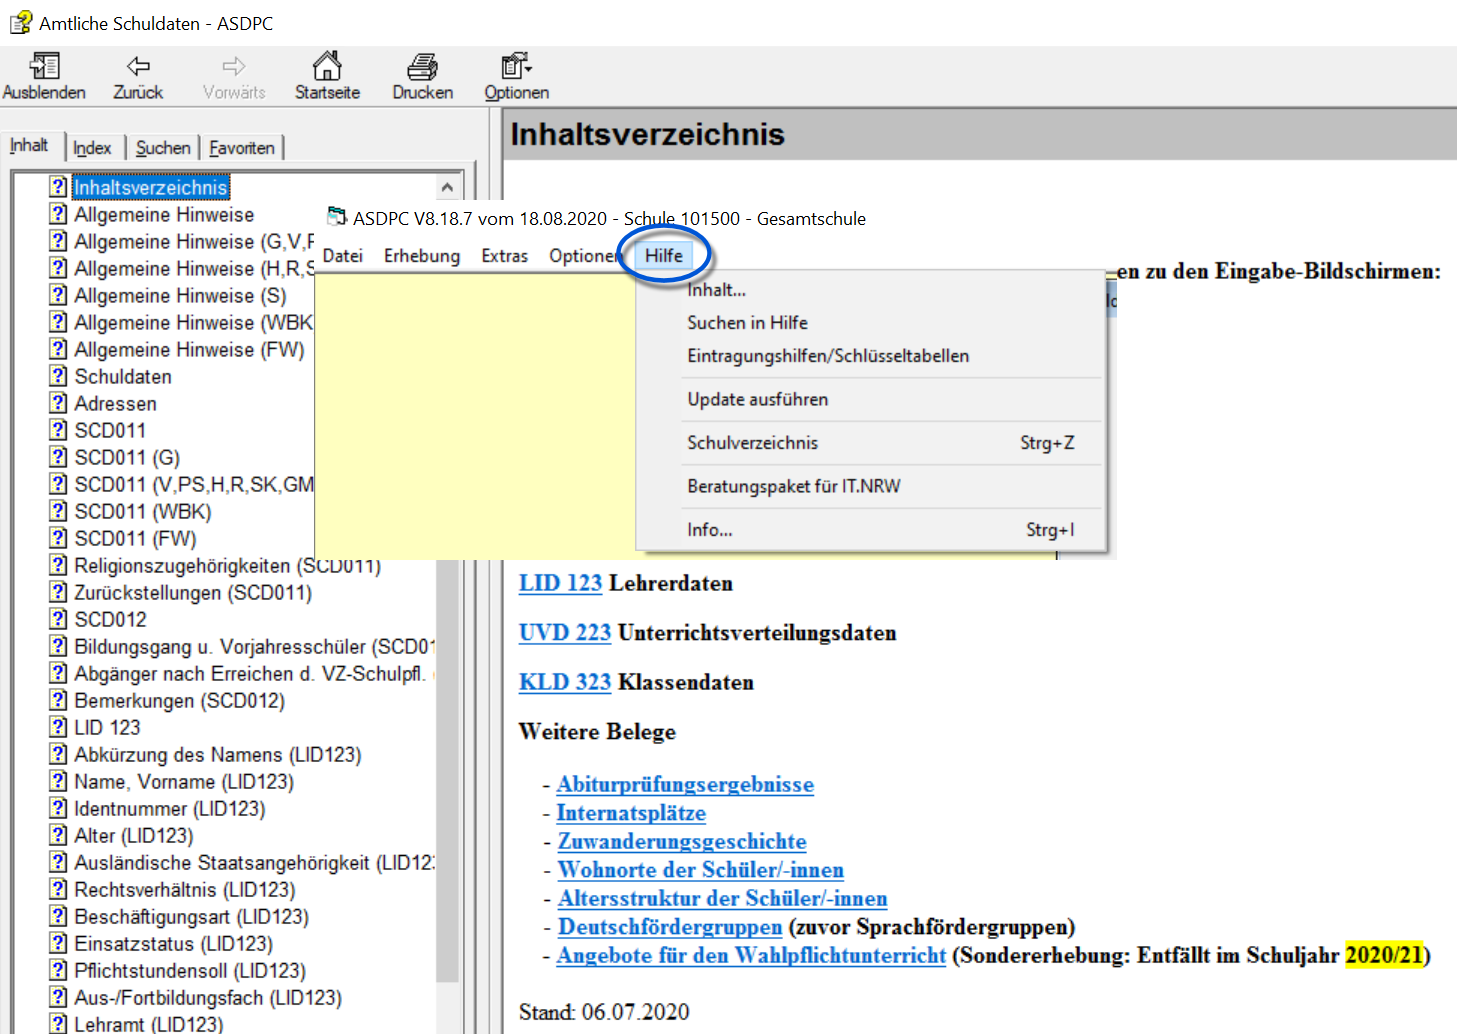Open Deutschfördergruppen link
The width and height of the screenshot is (1457, 1034).
[669, 927]
